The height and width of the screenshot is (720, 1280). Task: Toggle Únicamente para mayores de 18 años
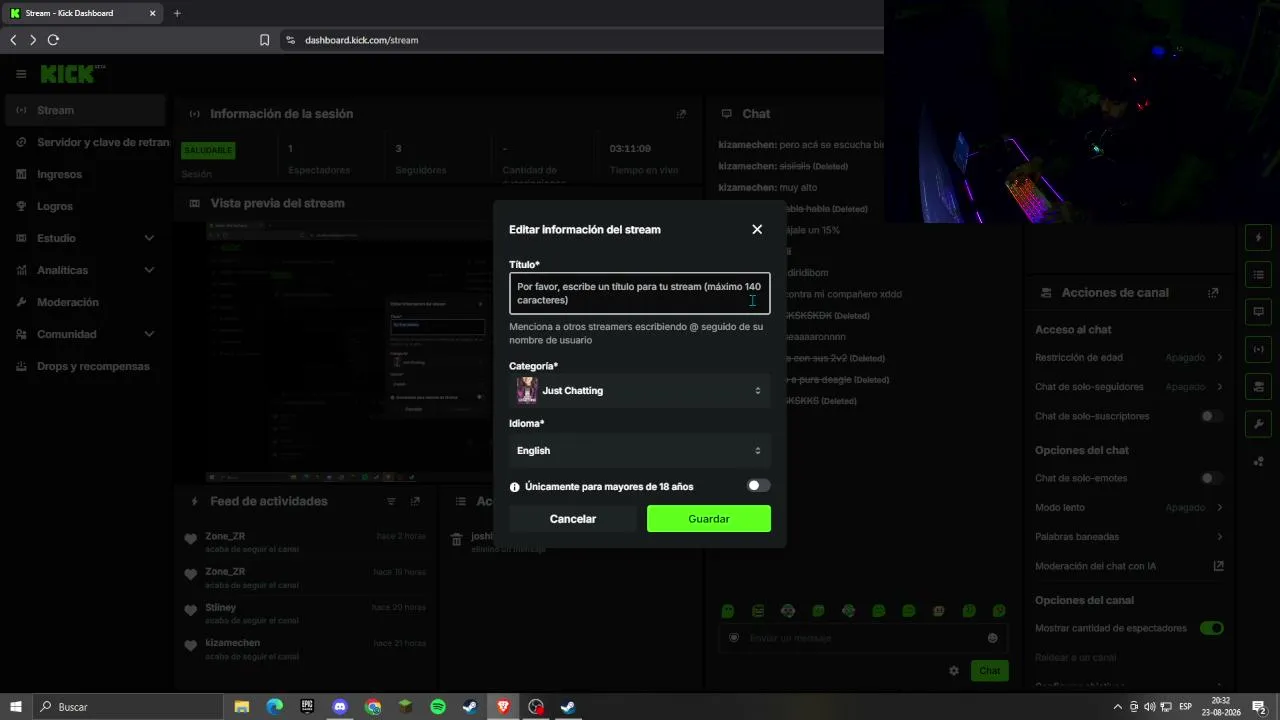click(759, 486)
